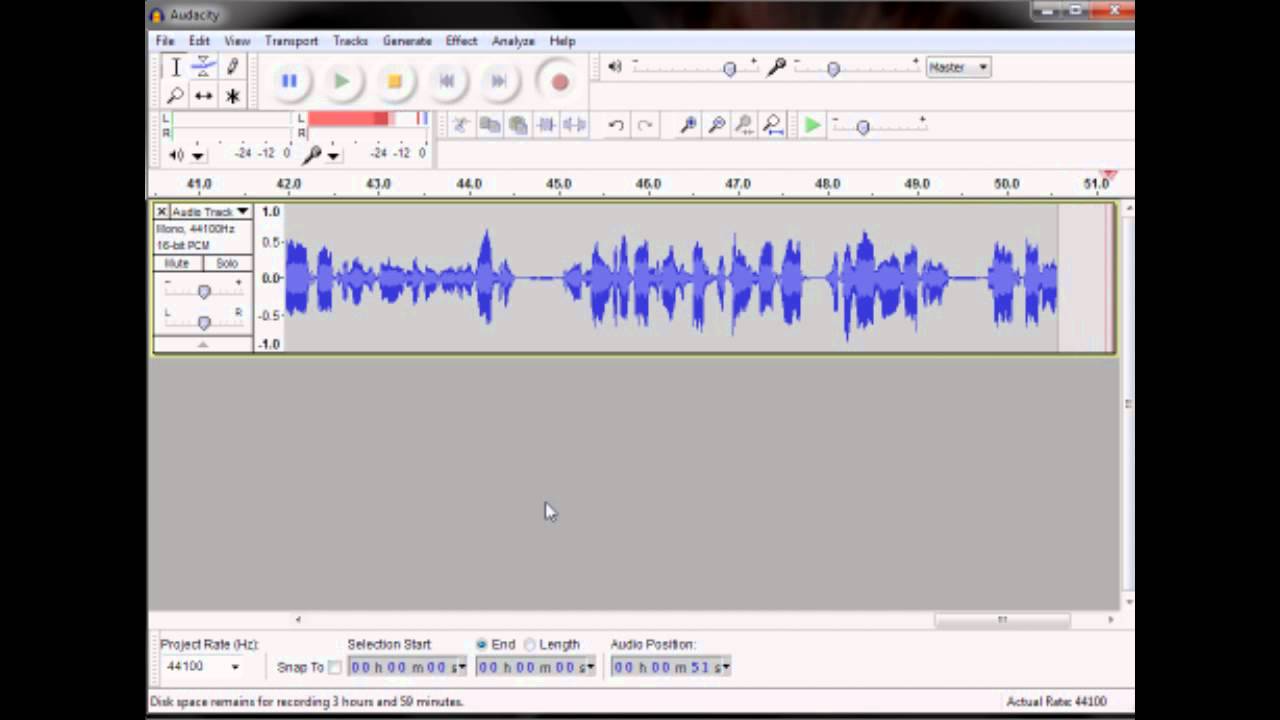Select the Envelope tool
This screenshot has height=720, width=1280.
point(203,67)
